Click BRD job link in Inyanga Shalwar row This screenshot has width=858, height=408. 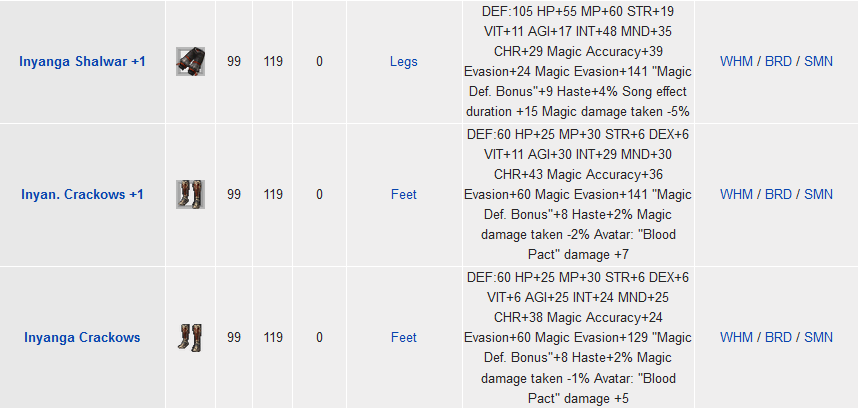778,61
